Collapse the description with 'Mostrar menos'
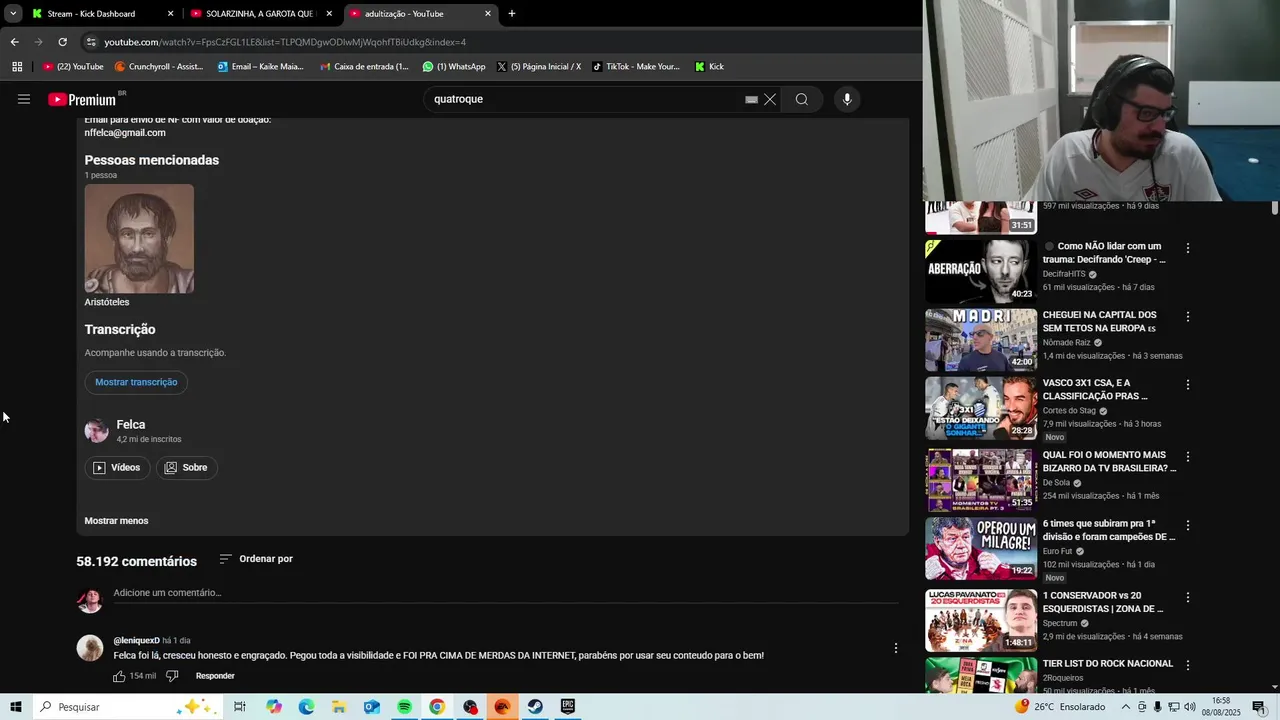This screenshot has width=1280, height=720. tap(116, 521)
